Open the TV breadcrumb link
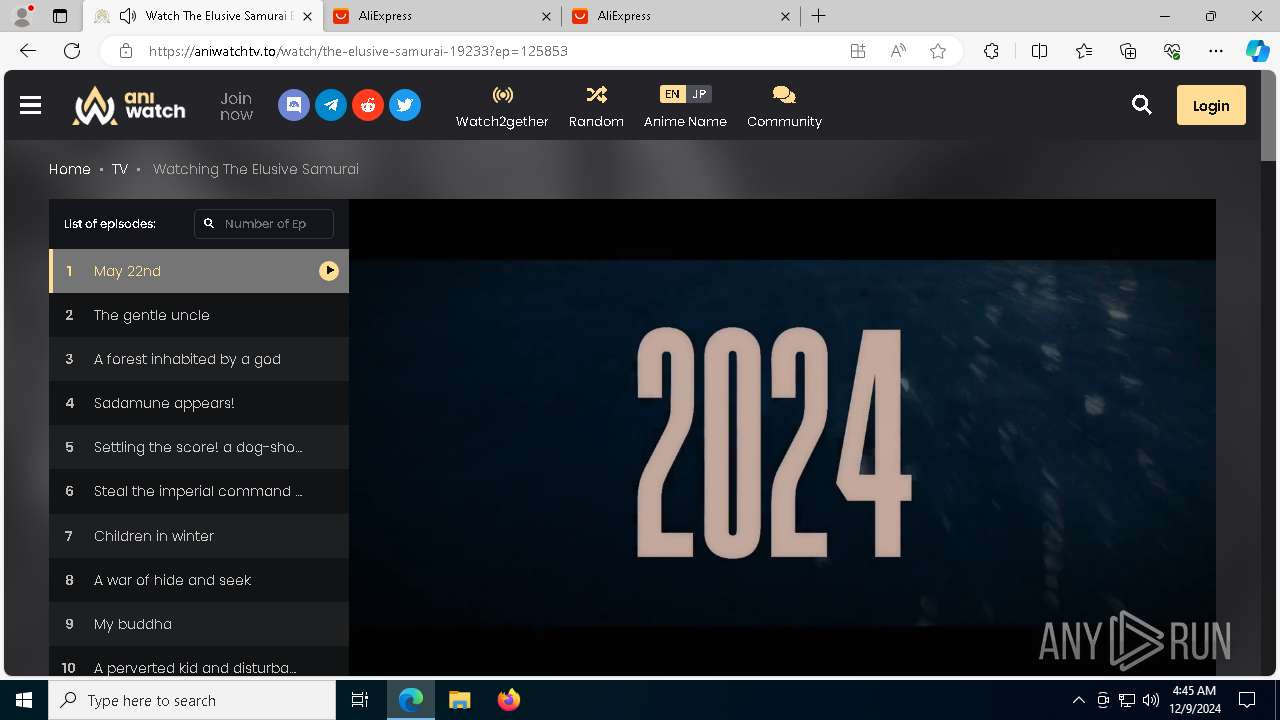Viewport: 1280px width, 720px height. pyautogui.click(x=120, y=169)
